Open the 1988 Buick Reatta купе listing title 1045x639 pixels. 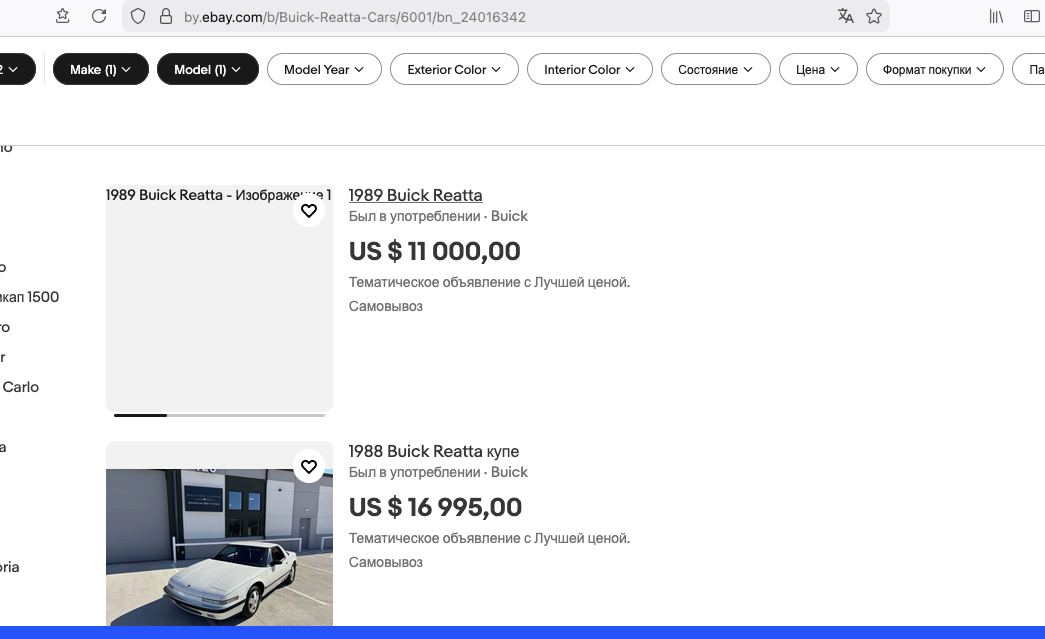pyautogui.click(x=434, y=451)
